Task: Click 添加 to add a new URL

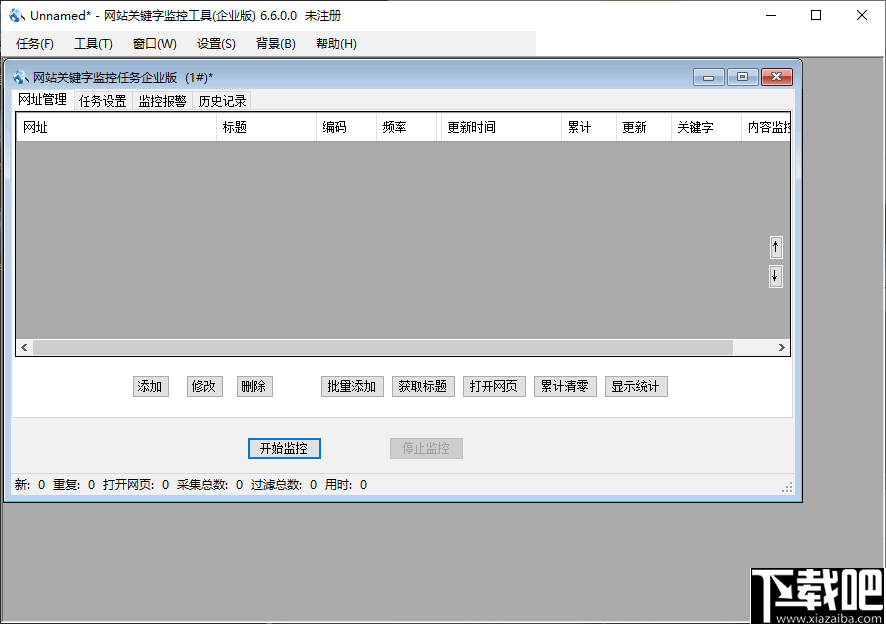Action: pyautogui.click(x=150, y=386)
